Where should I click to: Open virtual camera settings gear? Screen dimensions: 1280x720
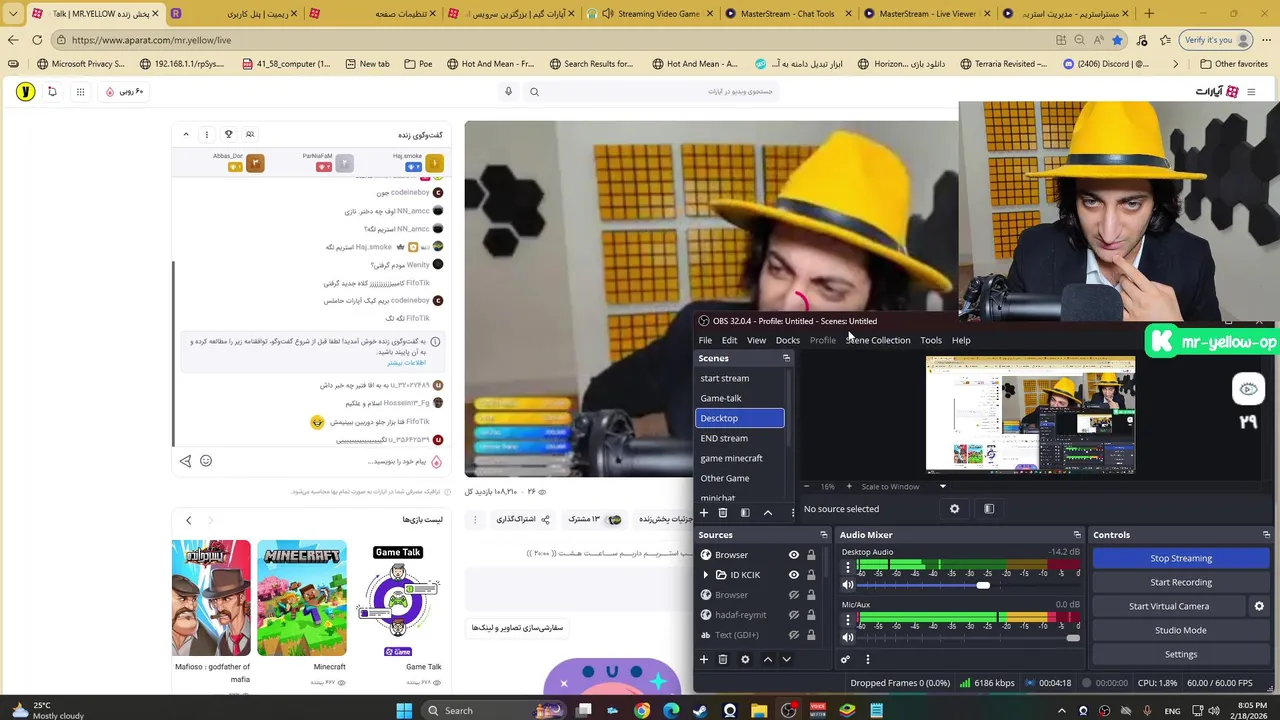[x=1259, y=606]
